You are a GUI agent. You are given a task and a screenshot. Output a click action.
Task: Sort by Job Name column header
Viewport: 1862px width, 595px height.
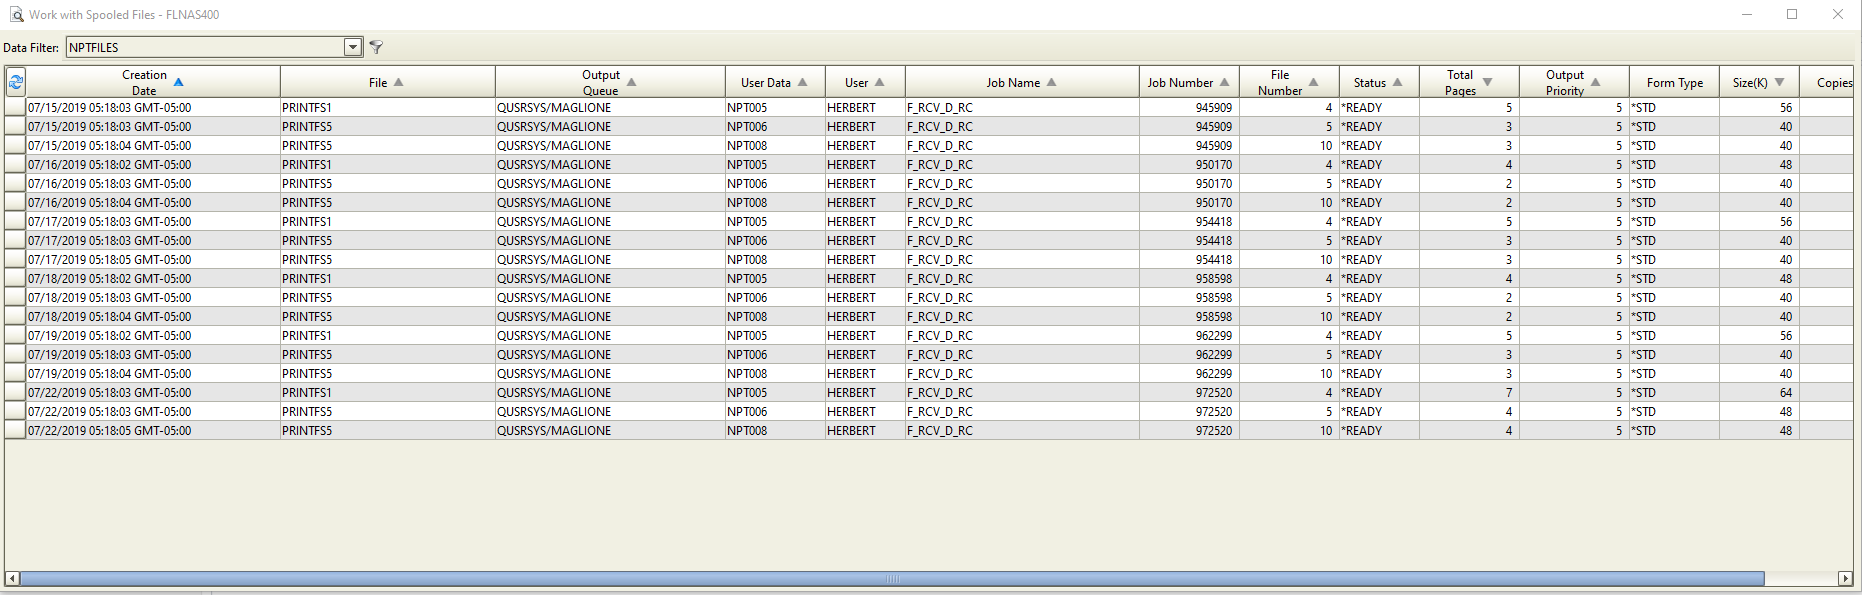(1022, 82)
